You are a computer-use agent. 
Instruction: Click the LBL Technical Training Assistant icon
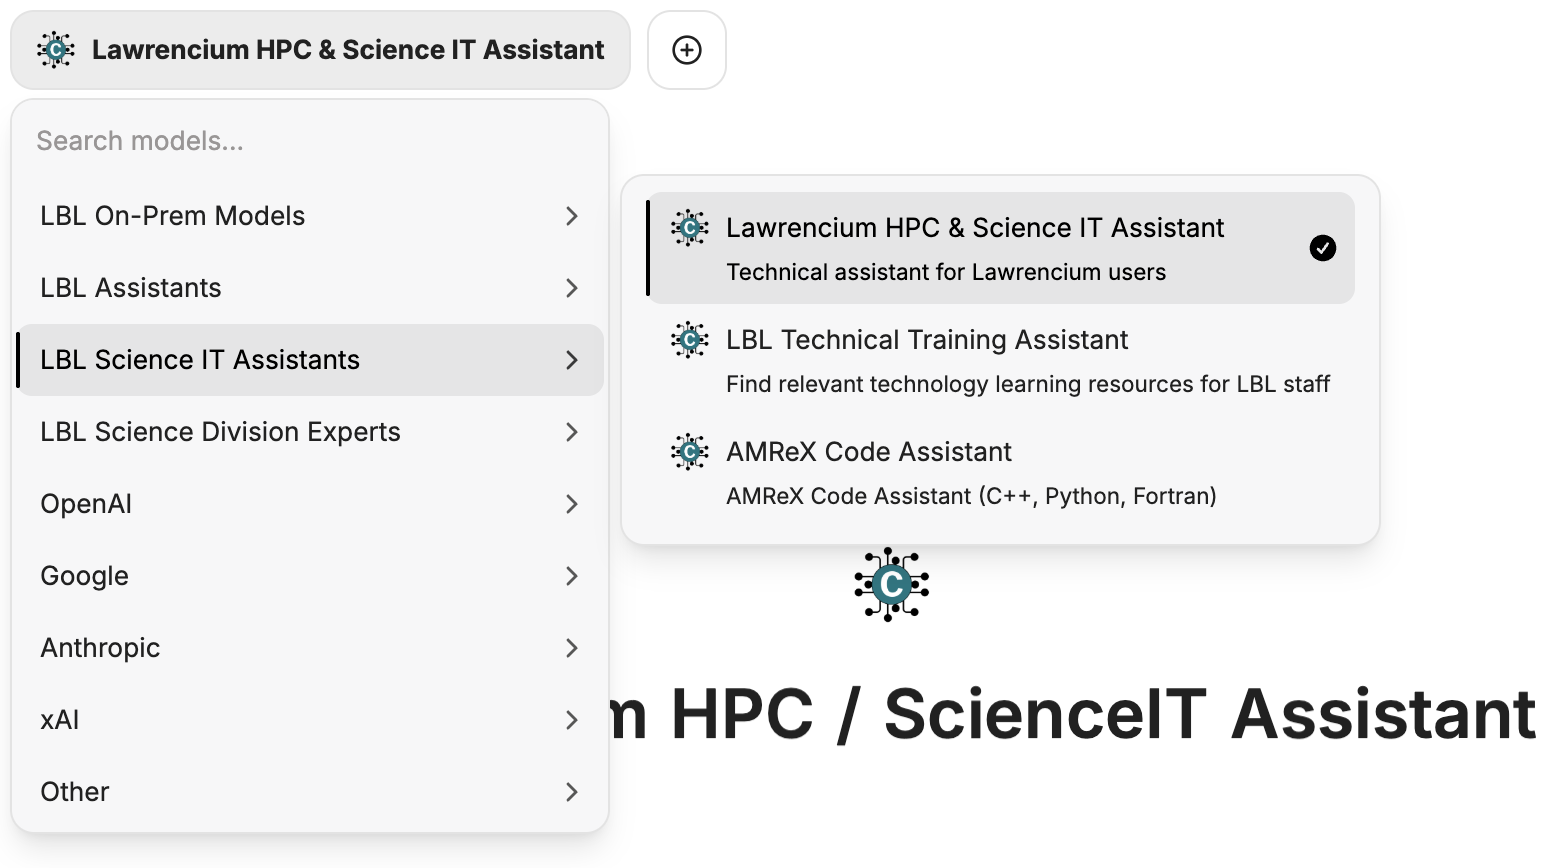click(689, 340)
